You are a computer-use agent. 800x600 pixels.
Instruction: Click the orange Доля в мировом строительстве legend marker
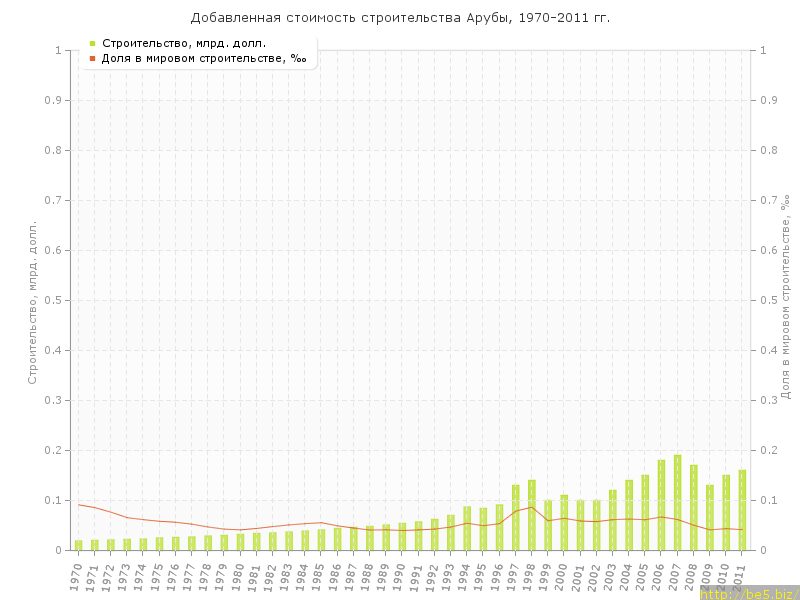[92, 59]
